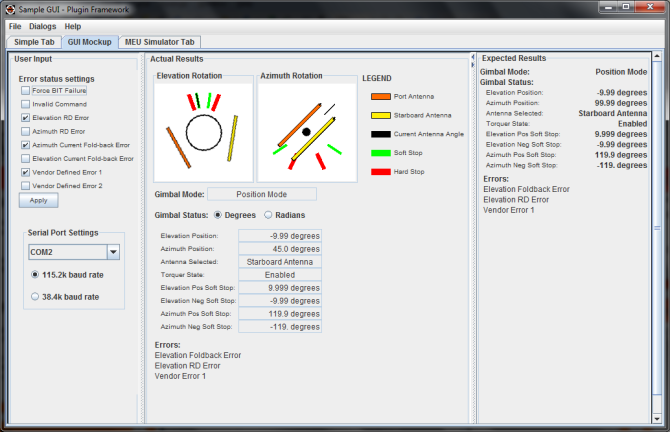Open the File menu
This screenshot has height=432, width=670.
coord(15,26)
